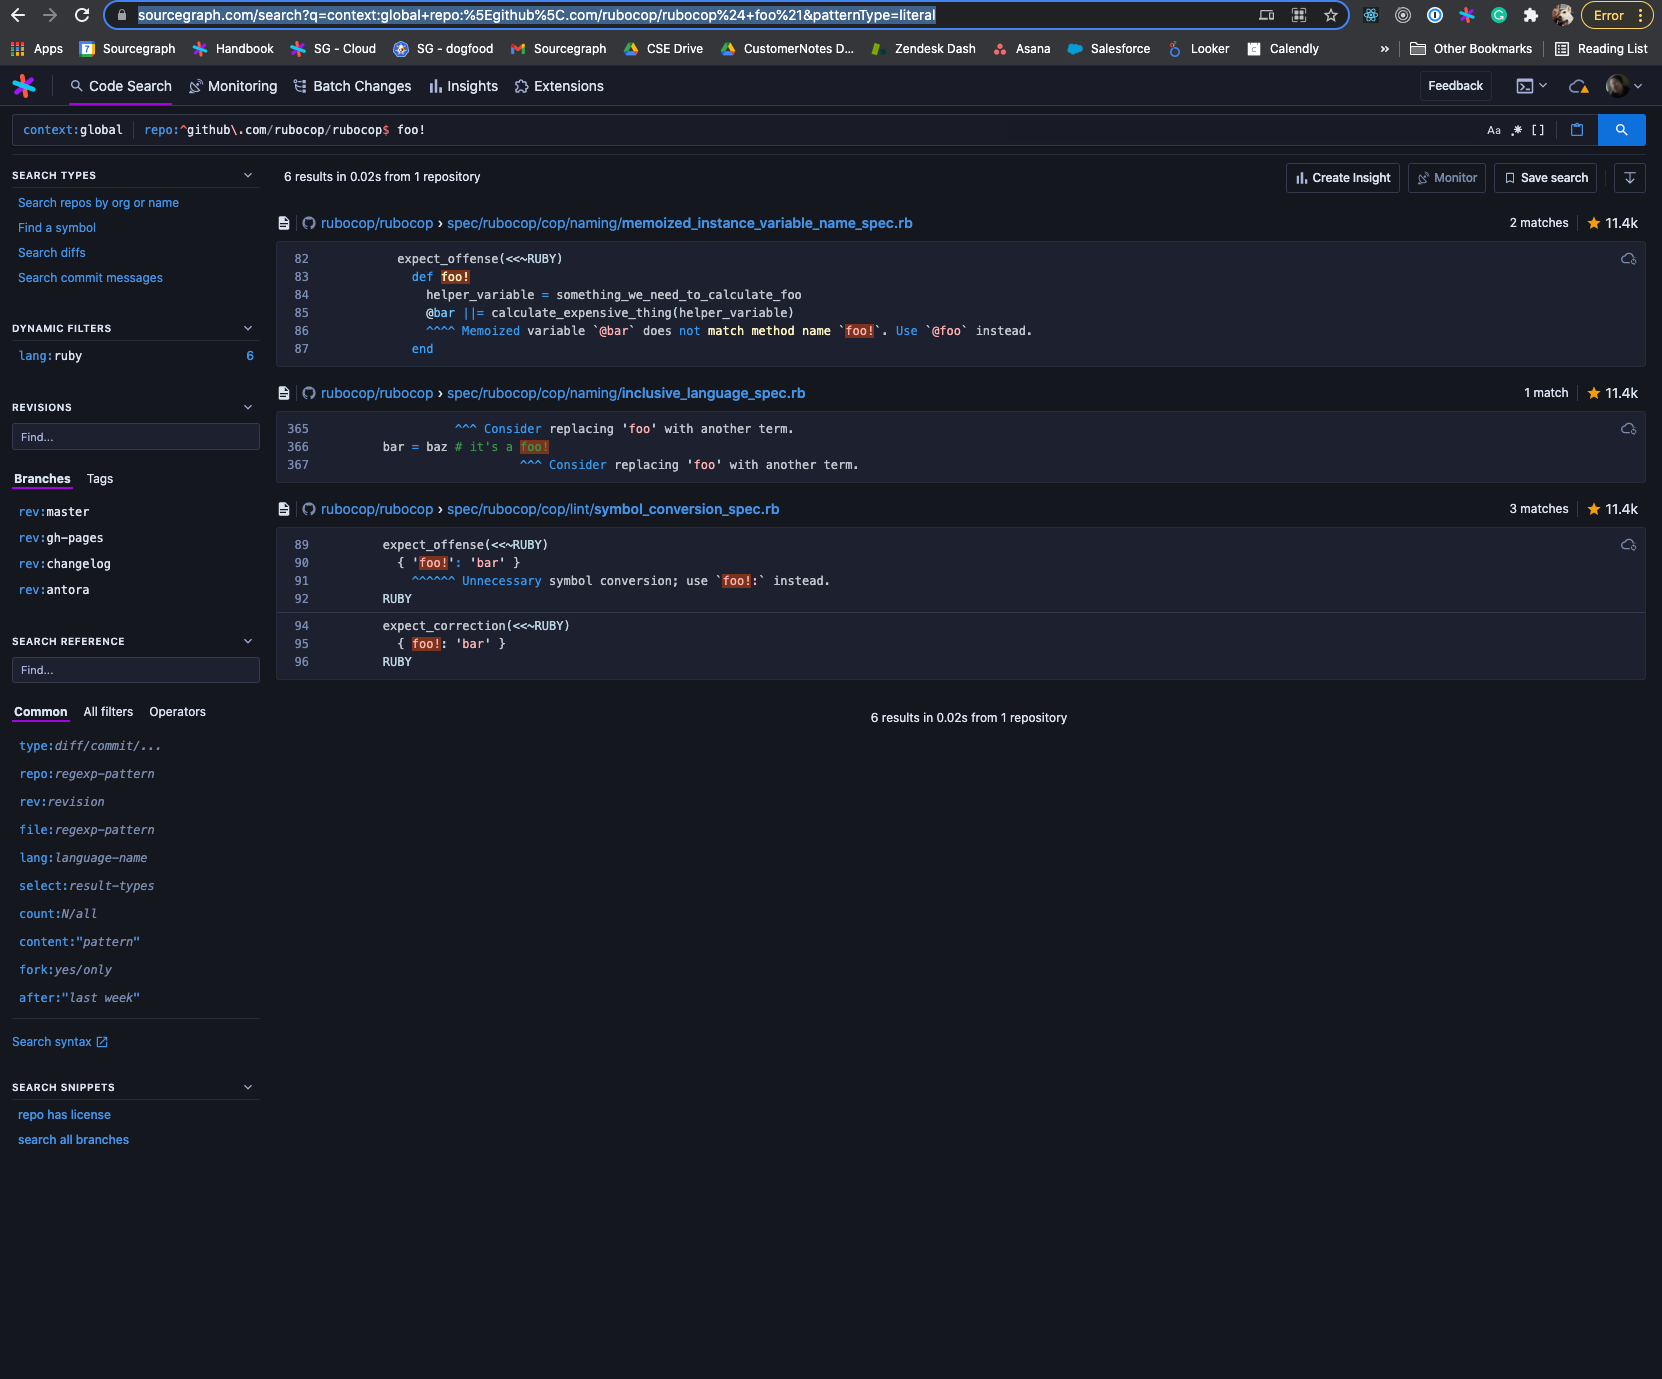Open the Chrome extensions puzzle icon
Screen dimensions: 1662x1379
coord(1531,15)
